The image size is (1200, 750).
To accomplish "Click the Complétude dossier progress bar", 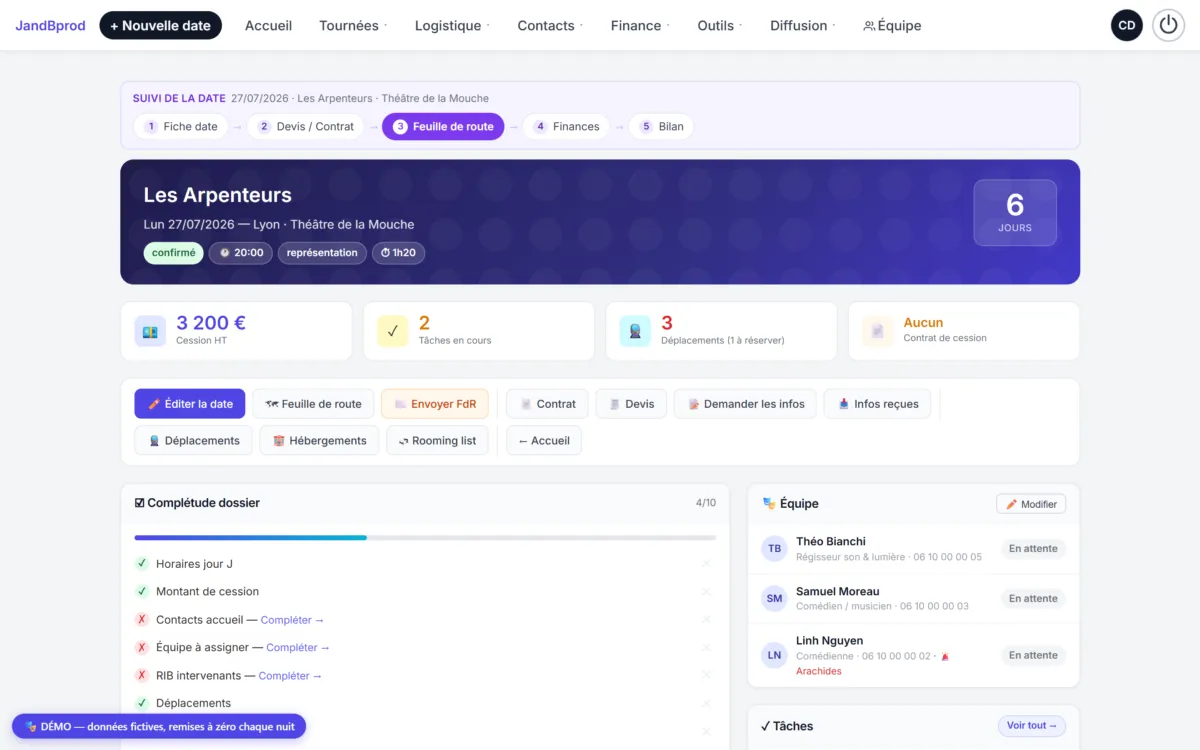I will (425, 538).
